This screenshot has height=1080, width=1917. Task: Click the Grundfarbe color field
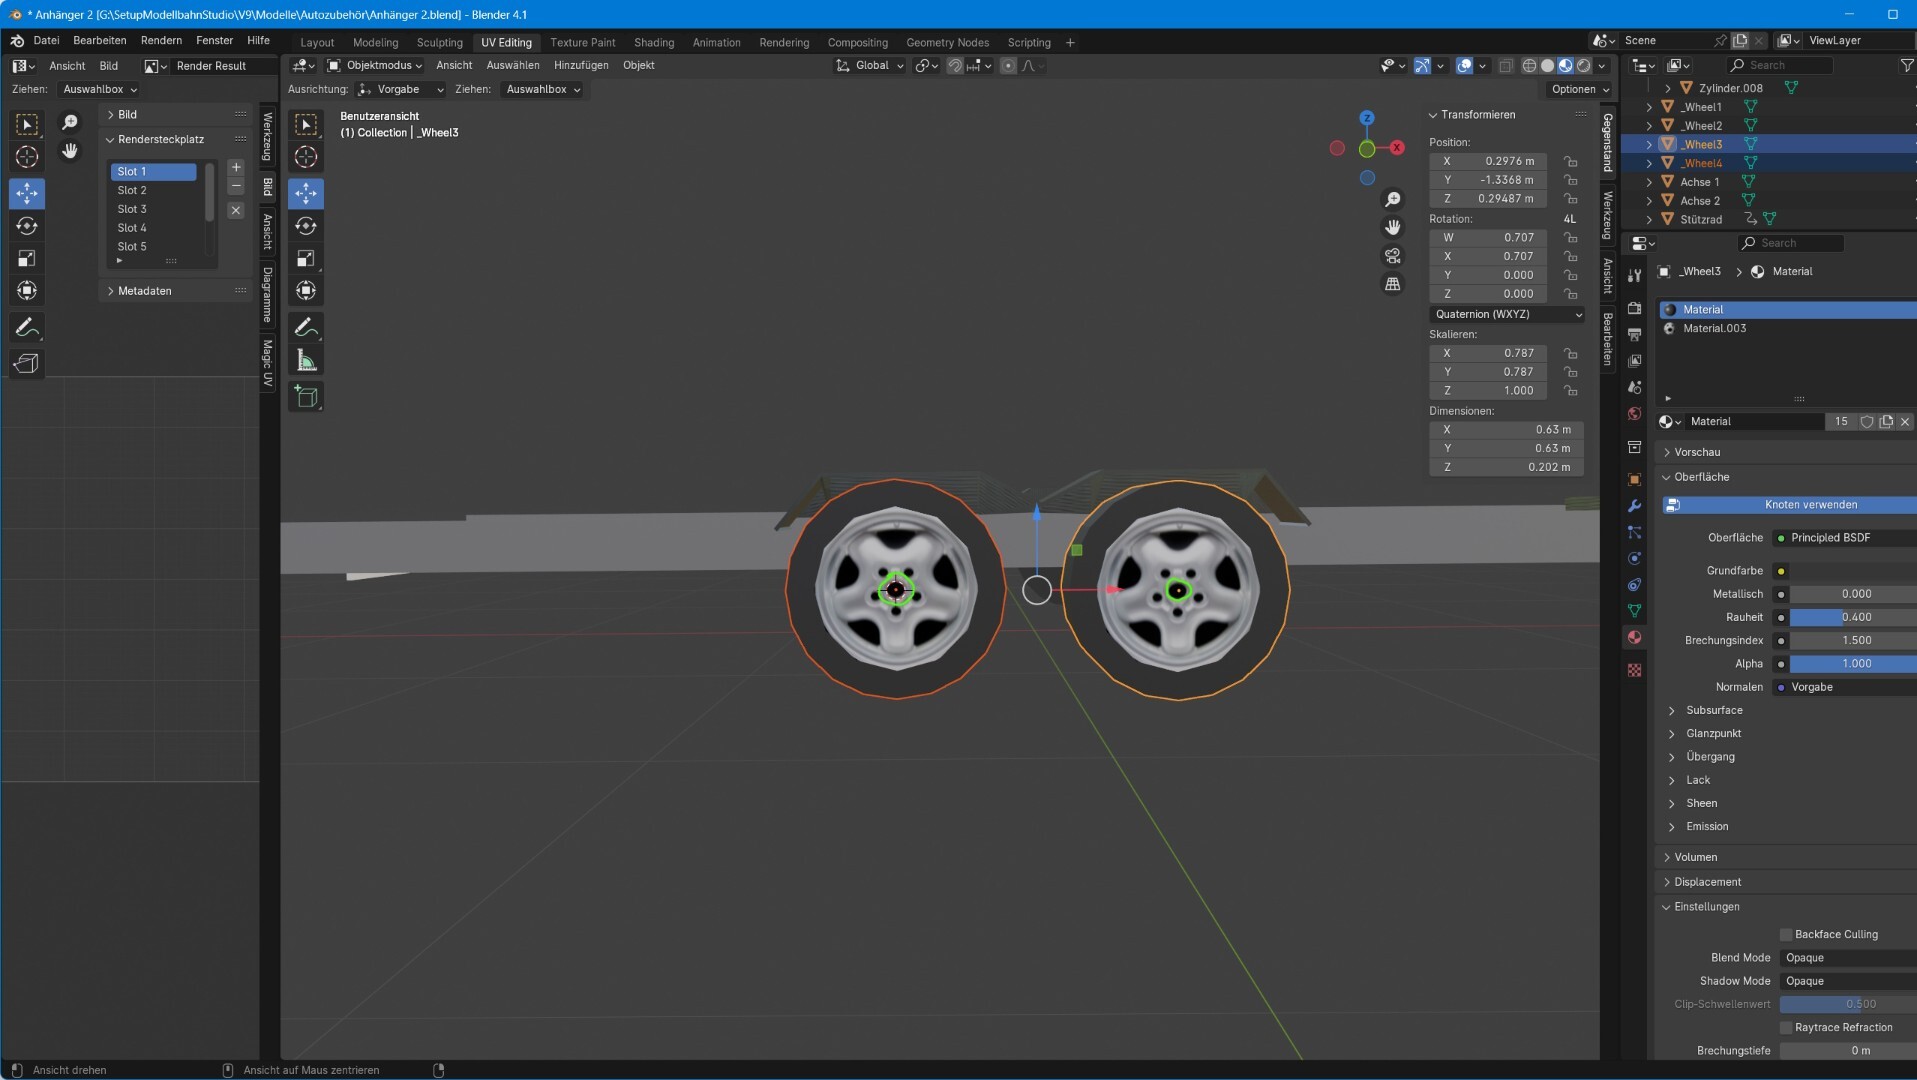click(x=1853, y=571)
